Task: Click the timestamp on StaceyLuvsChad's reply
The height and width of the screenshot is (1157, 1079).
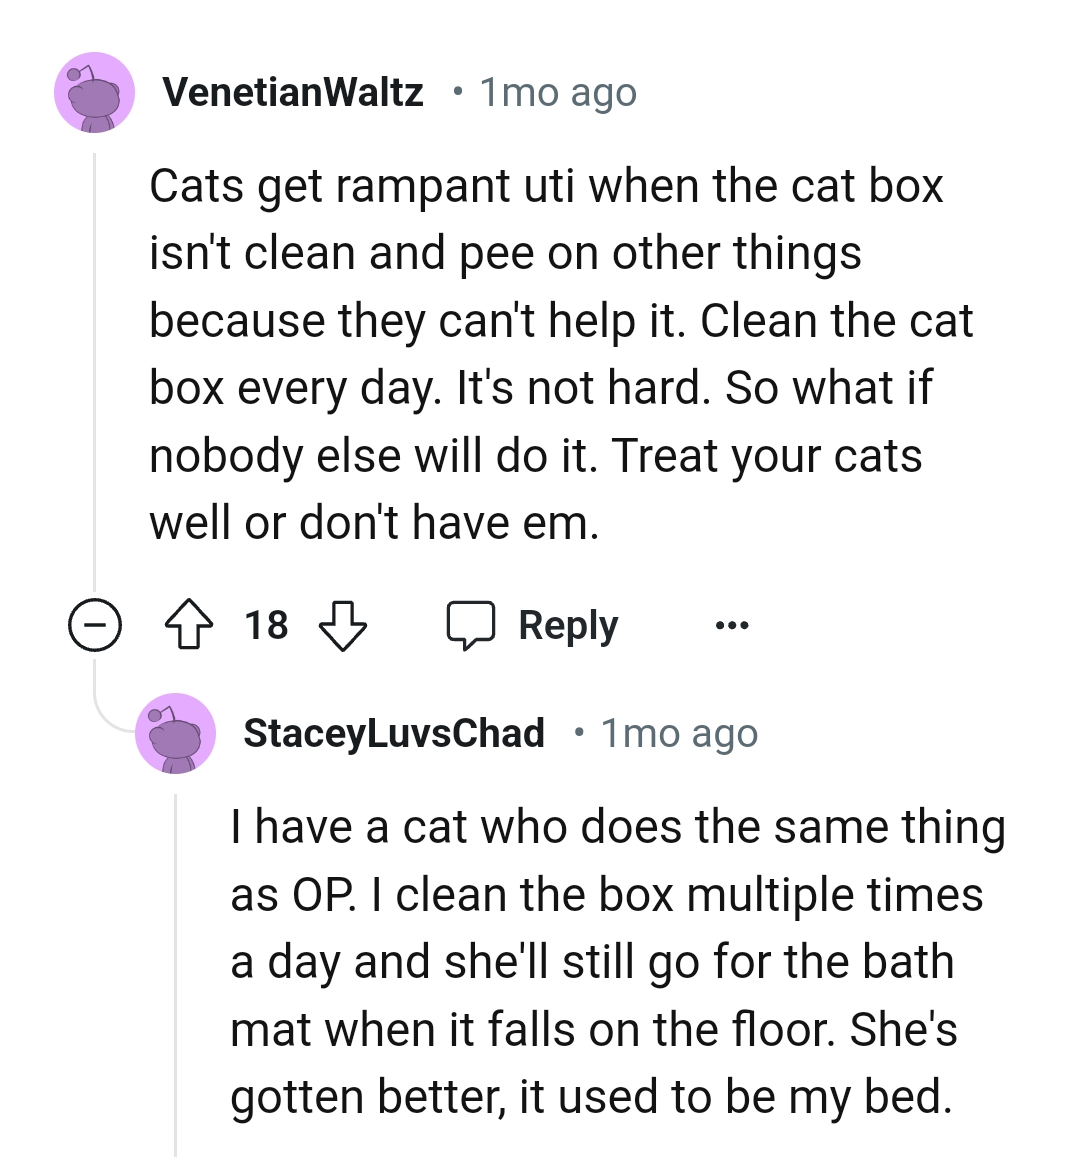Action: [679, 734]
